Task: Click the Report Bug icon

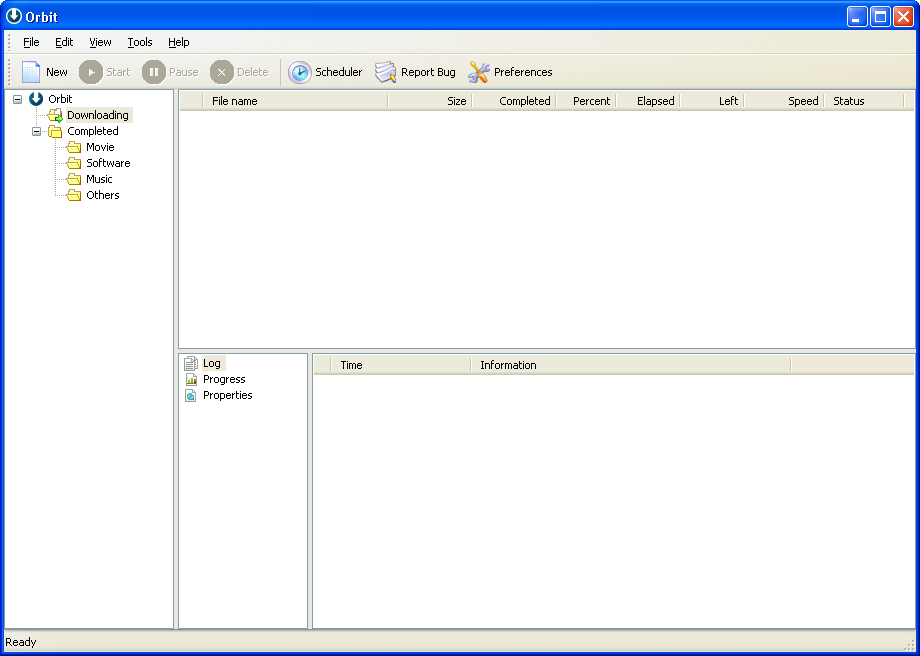Action: click(x=385, y=72)
